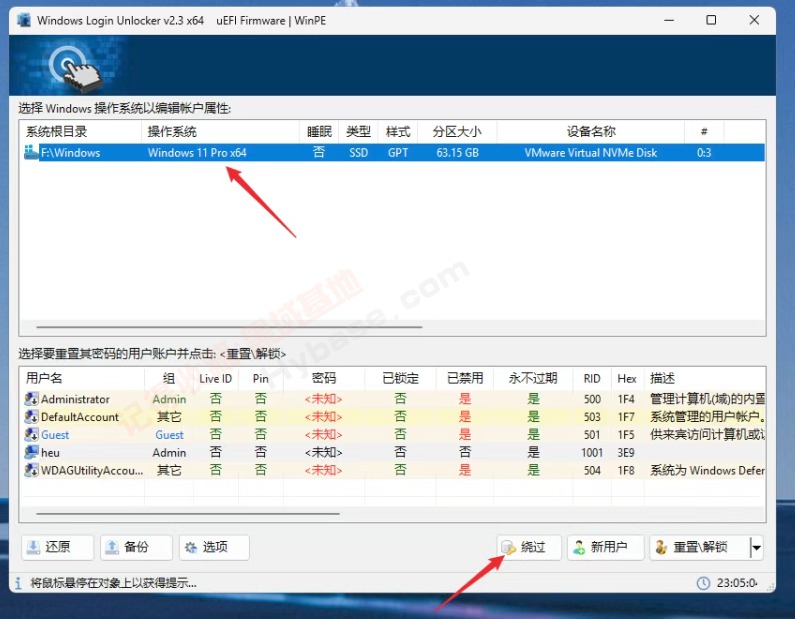Open the dropdown arrow beside 重置\解锁
Screen dimensions: 795x619
(756, 548)
